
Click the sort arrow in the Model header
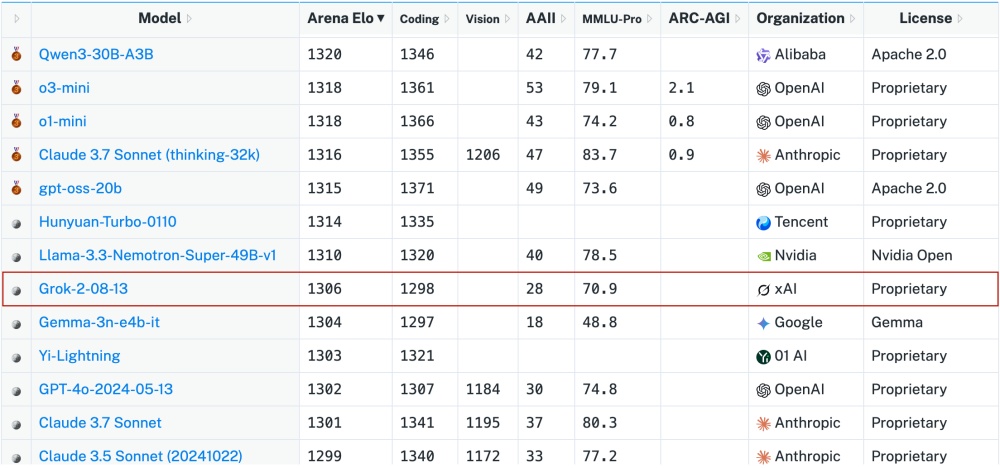(x=190, y=18)
